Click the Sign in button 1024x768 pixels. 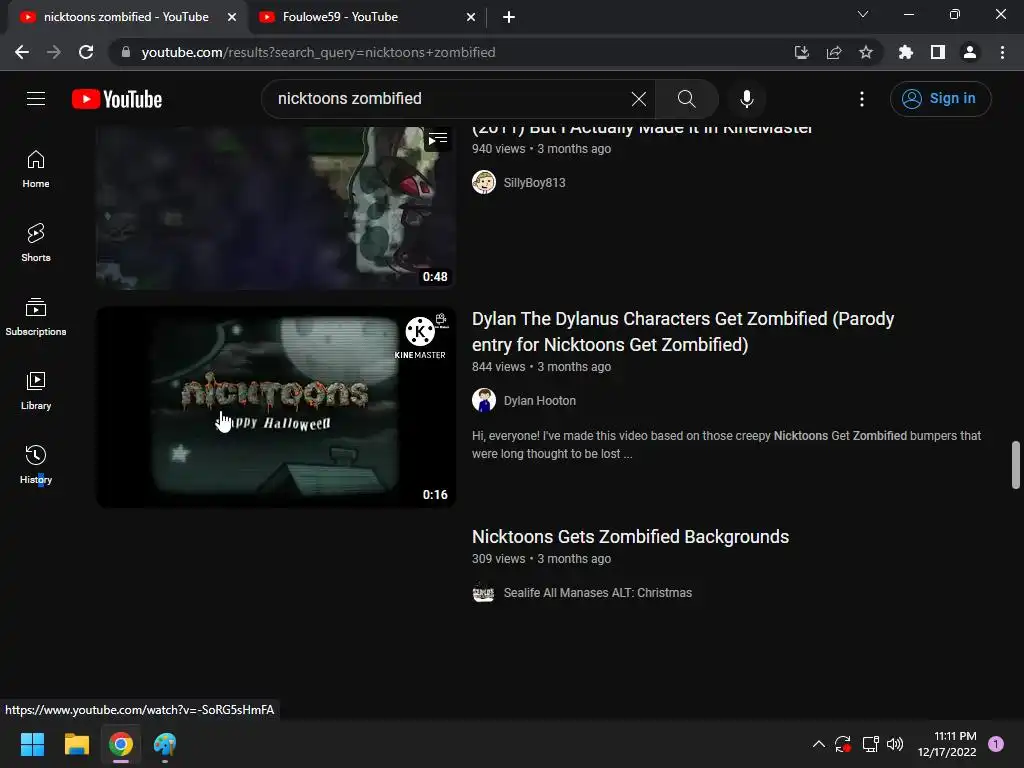tap(940, 99)
